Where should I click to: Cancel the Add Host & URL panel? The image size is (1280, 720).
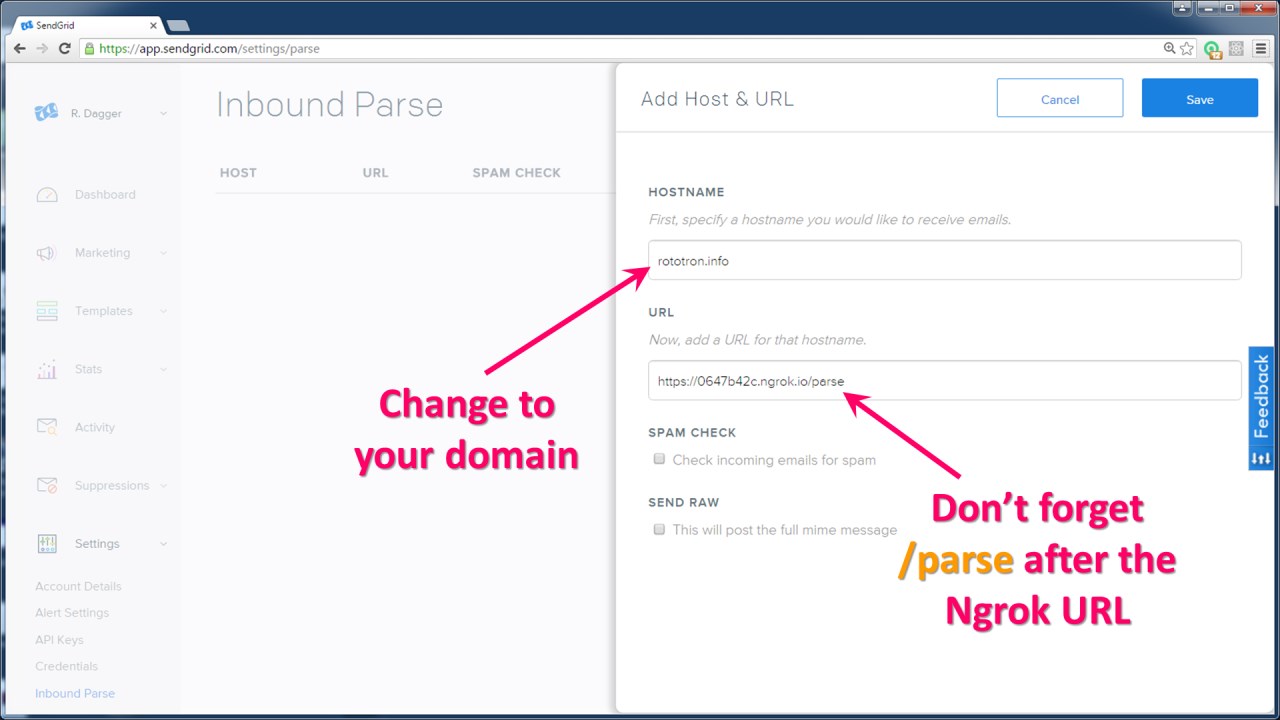coord(1060,99)
